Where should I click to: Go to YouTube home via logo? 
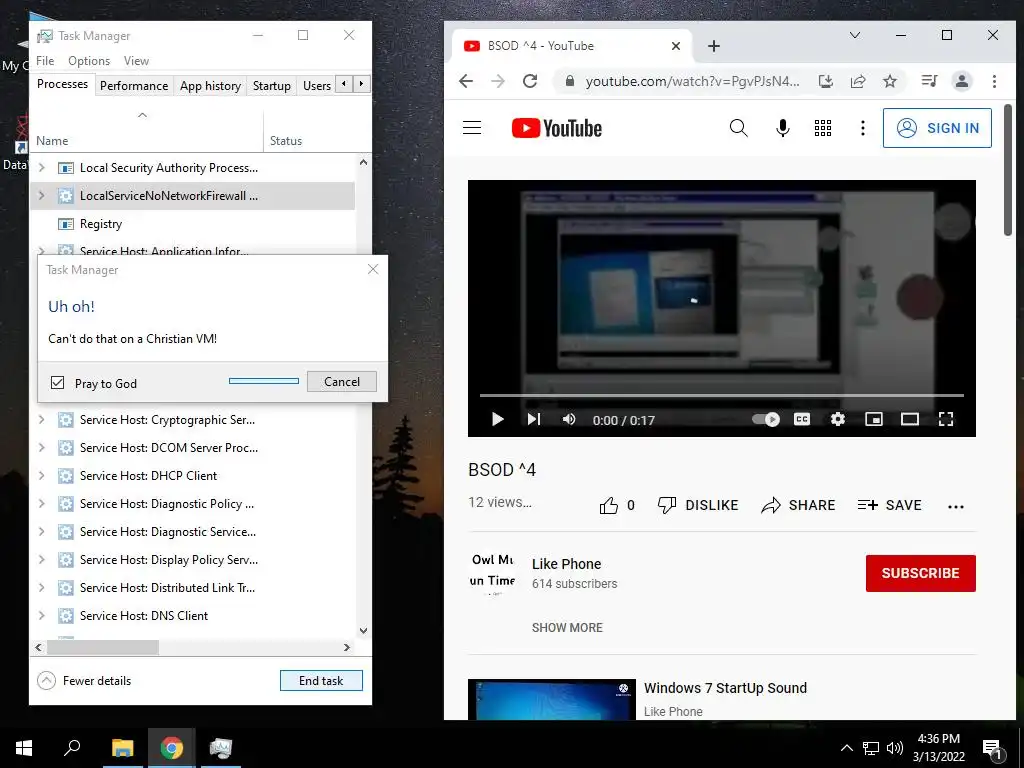(556, 128)
